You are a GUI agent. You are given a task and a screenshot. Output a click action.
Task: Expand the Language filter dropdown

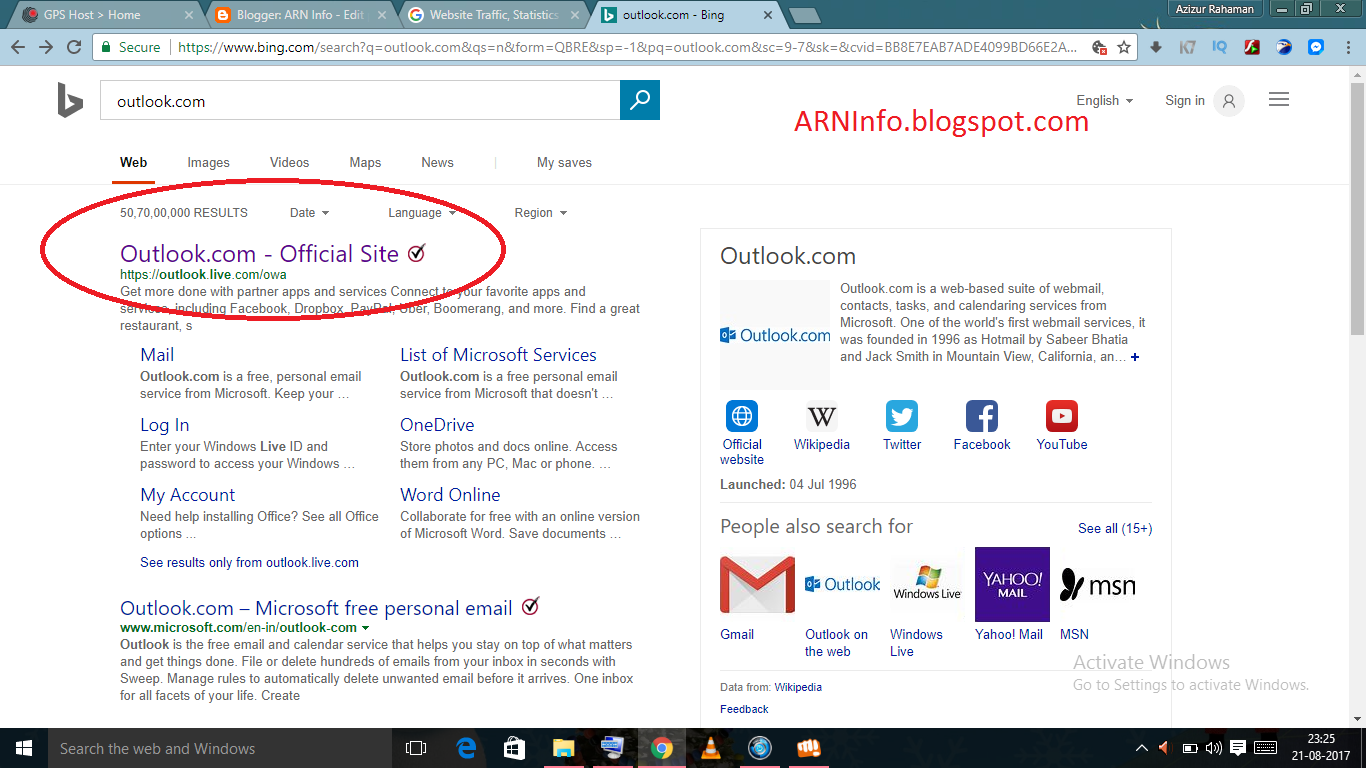point(422,213)
